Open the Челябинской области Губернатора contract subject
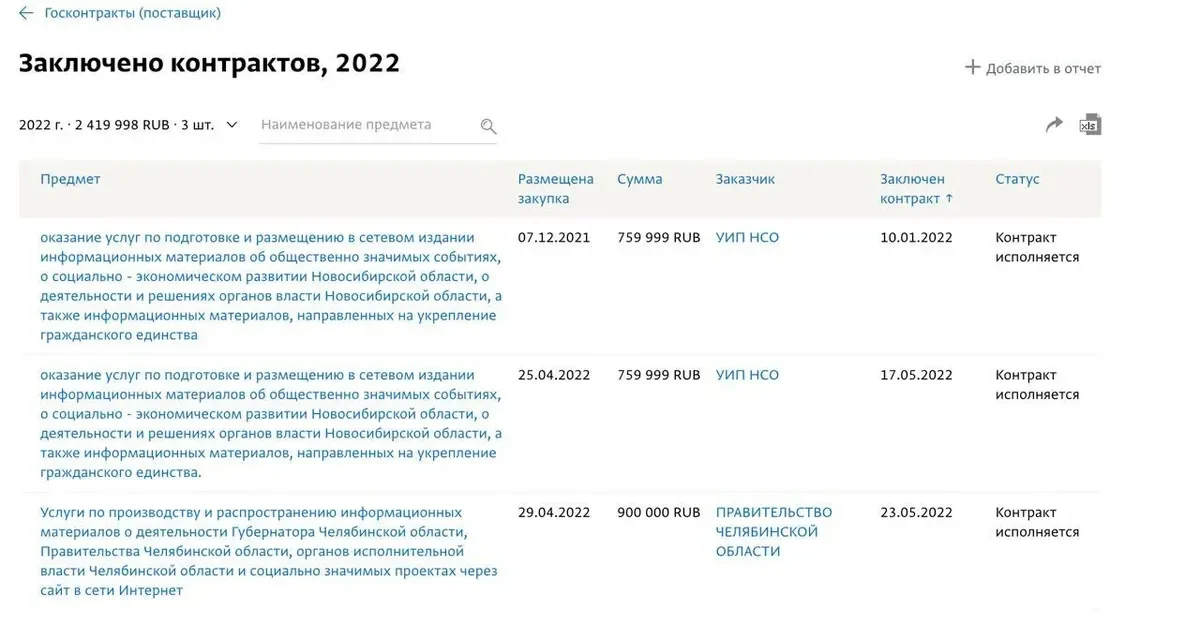This screenshot has width=1200, height=639. (270, 551)
